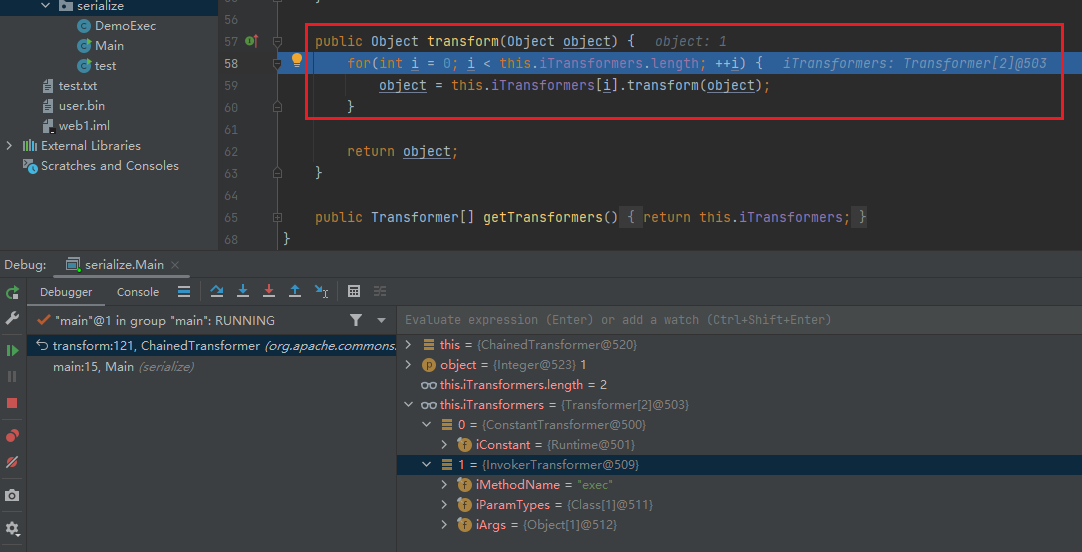
Task: Rerun the serialize.Main debug session
Action: point(12,293)
